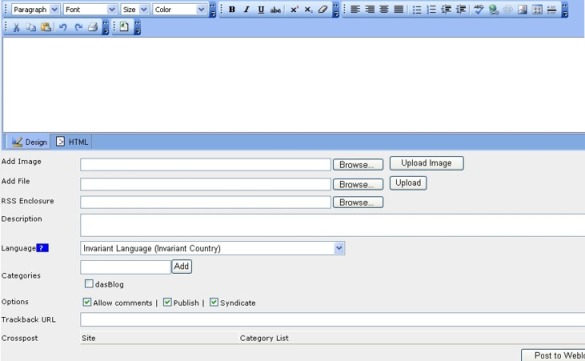This screenshot has height=361, width=585.
Task: Open the Language help question mark
Action: point(43,248)
